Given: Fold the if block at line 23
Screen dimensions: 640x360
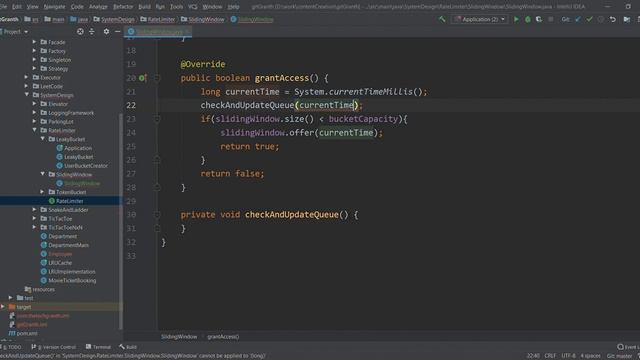Looking at the screenshot, I should click(157, 119).
